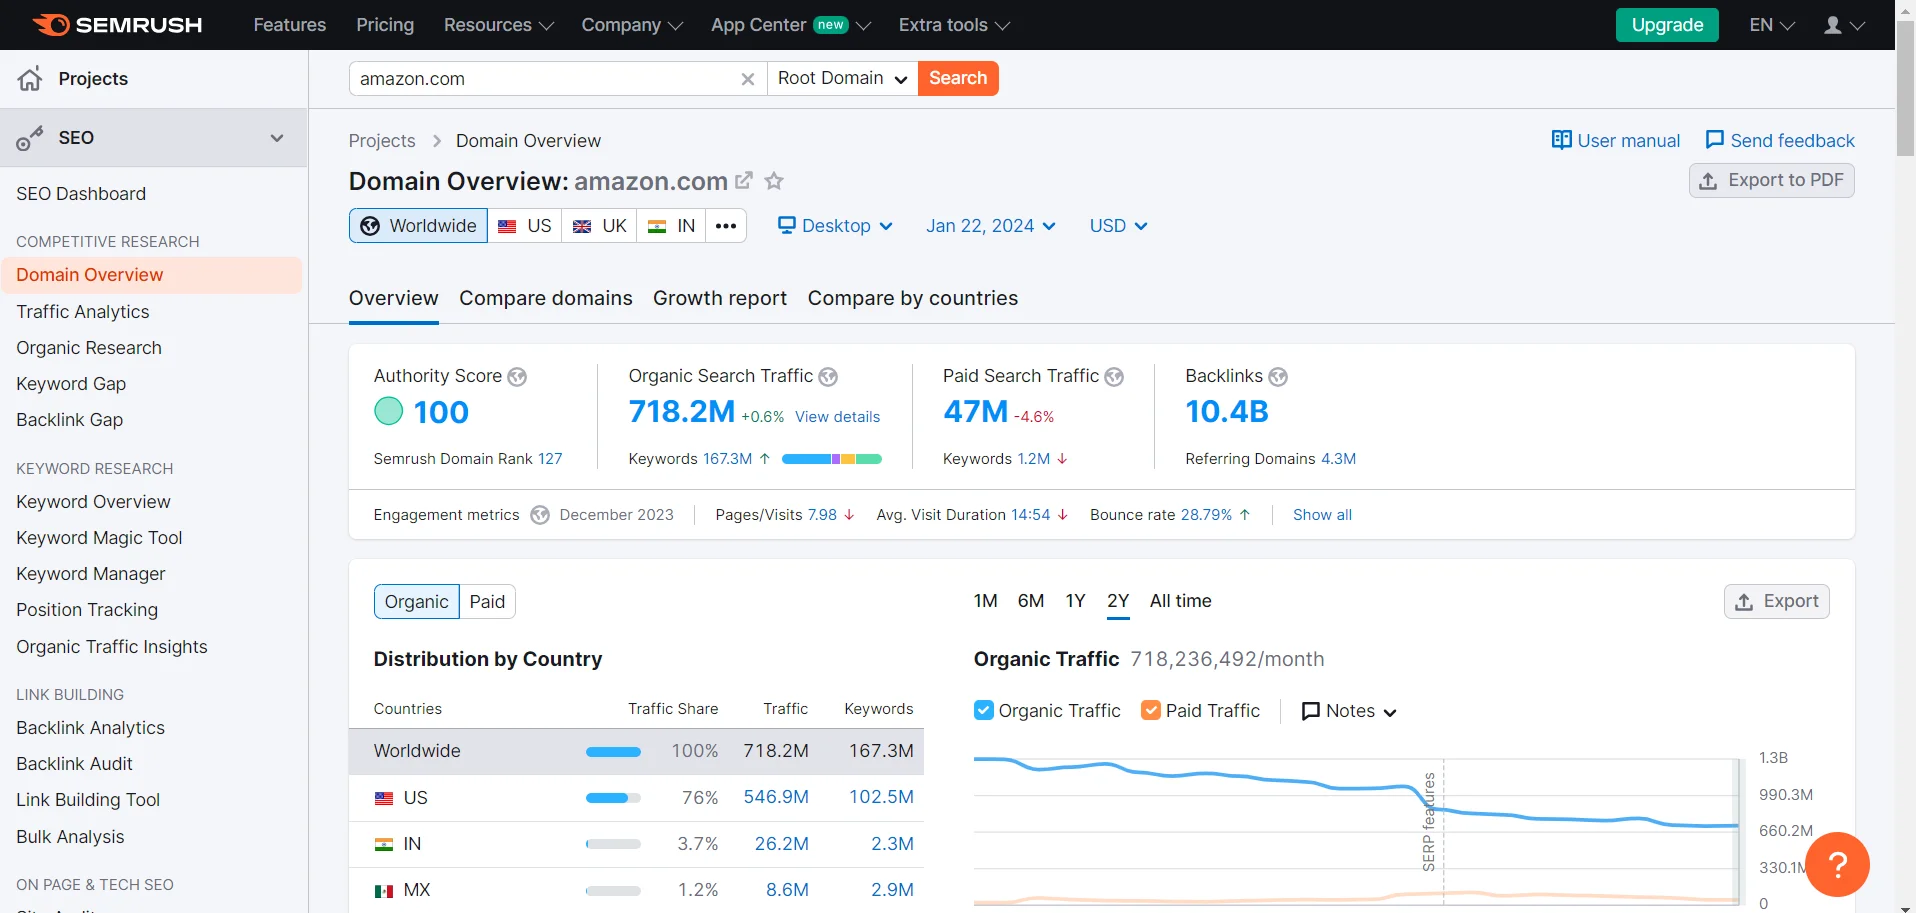Select the 1M time range
This screenshot has height=913, width=1916.
pos(985,601)
